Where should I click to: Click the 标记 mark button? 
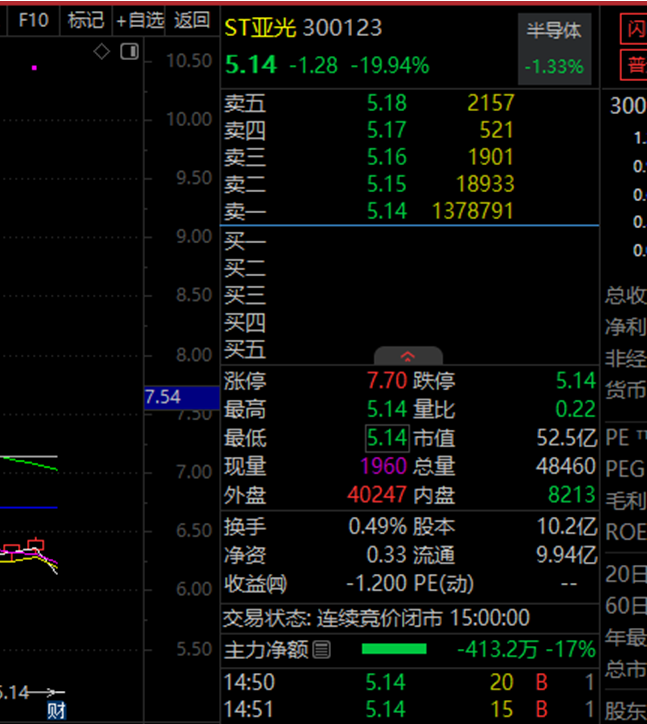click(85, 20)
